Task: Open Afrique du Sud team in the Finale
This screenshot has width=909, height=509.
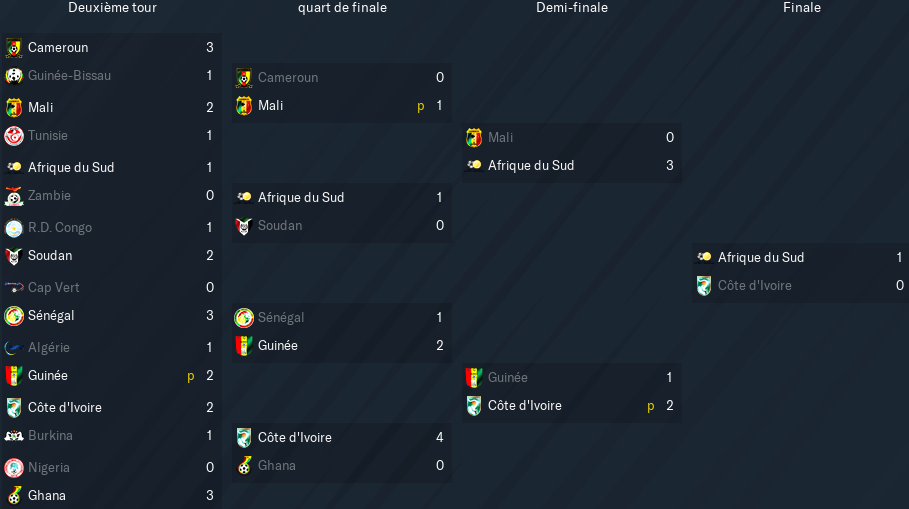Action: coord(761,257)
